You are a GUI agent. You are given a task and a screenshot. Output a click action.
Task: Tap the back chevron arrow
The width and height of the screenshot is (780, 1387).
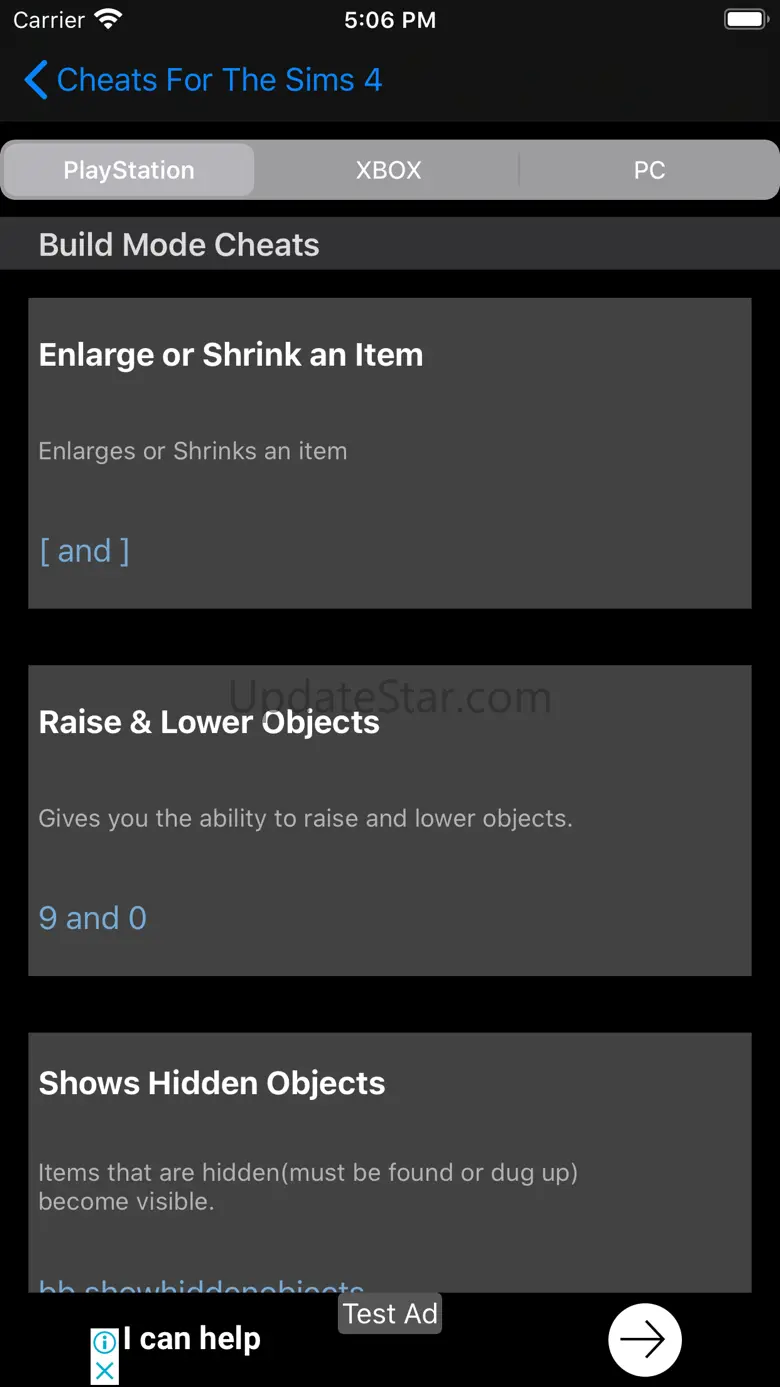point(36,80)
